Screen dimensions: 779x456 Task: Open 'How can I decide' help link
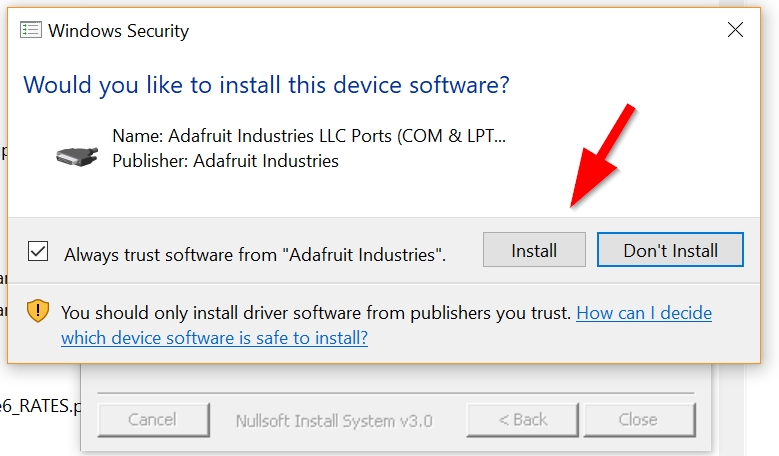tap(644, 312)
